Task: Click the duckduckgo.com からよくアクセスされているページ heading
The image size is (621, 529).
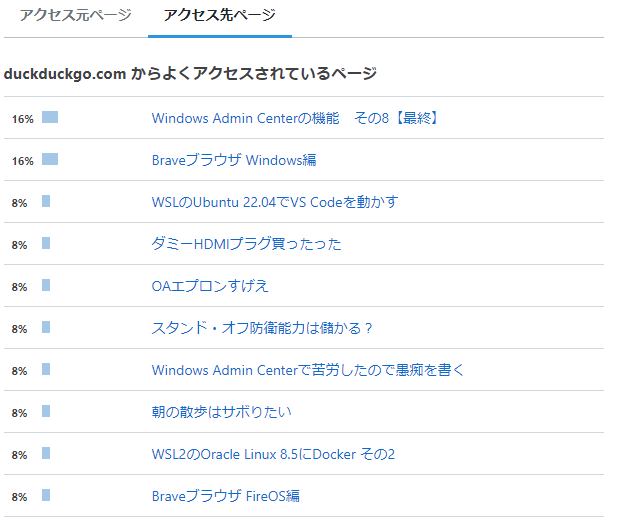Action: tap(190, 74)
